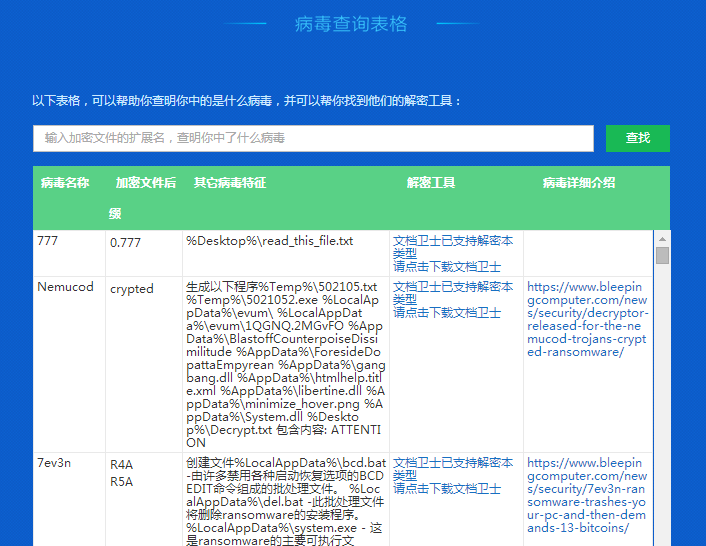Click the R4A extension text
Viewport: 706px width, 546px height.
pos(122,465)
